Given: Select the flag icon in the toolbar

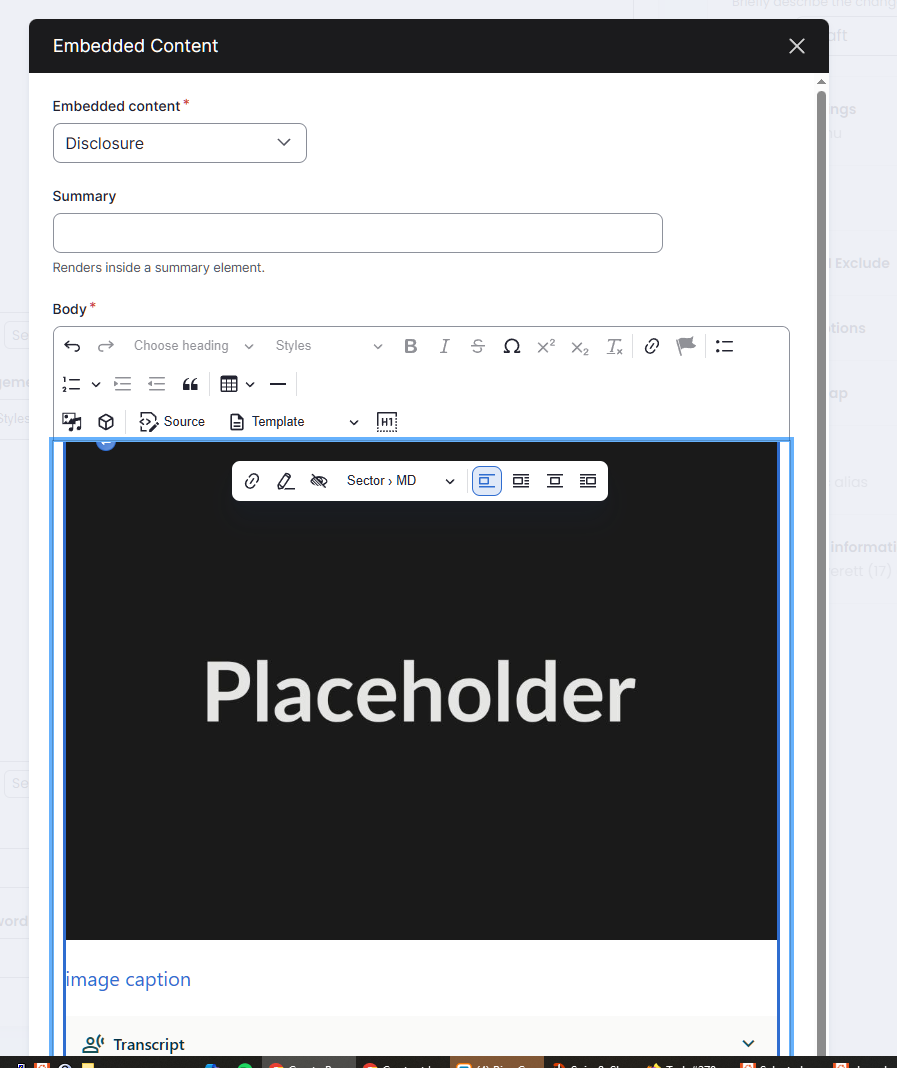Looking at the screenshot, I should 686,346.
